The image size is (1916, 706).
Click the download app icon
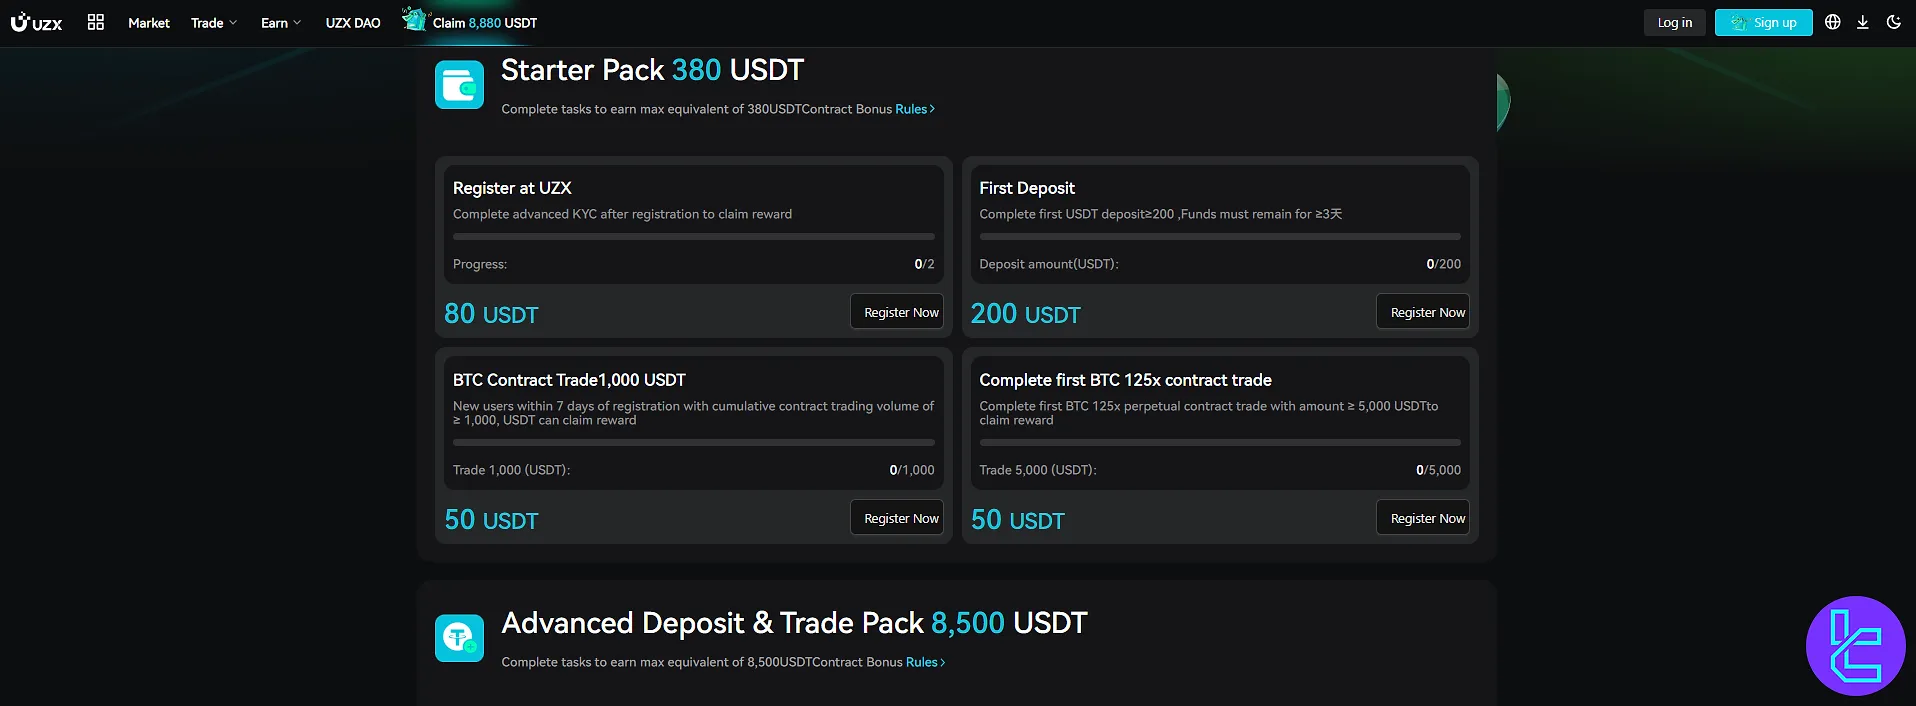tap(1862, 22)
